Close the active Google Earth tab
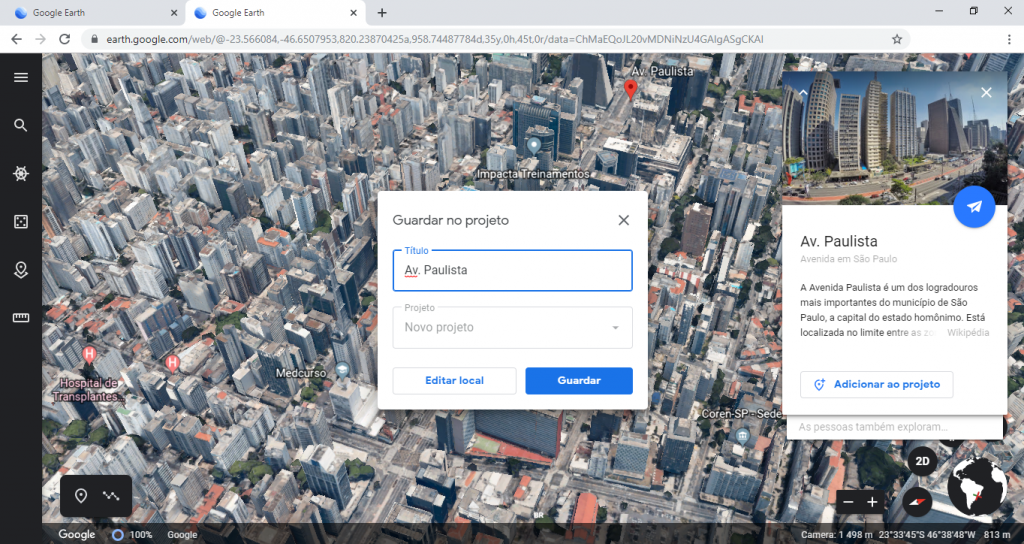This screenshot has width=1024, height=544. click(x=353, y=12)
